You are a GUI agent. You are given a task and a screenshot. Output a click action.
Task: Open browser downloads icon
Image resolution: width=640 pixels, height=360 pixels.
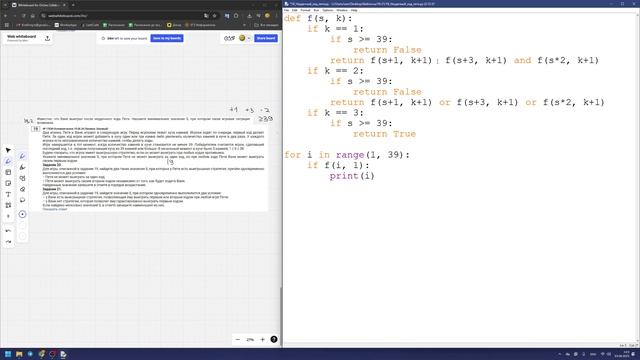pyautogui.click(x=249, y=16)
